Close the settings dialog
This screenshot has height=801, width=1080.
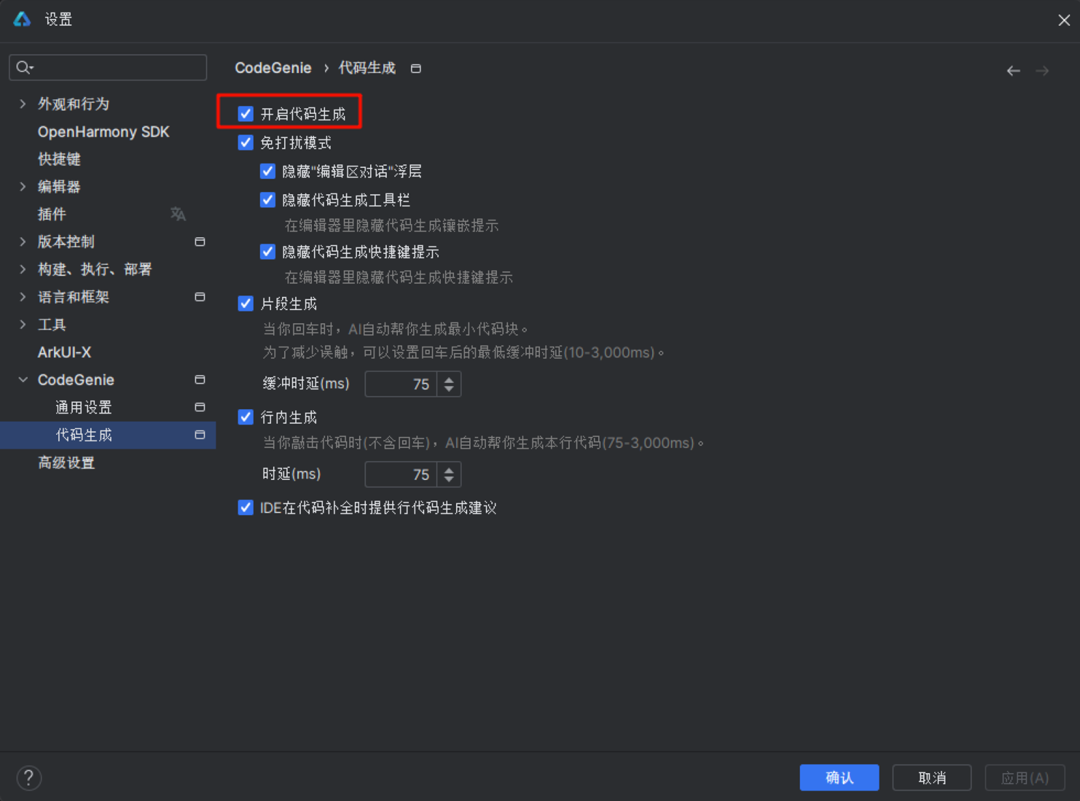click(1063, 20)
